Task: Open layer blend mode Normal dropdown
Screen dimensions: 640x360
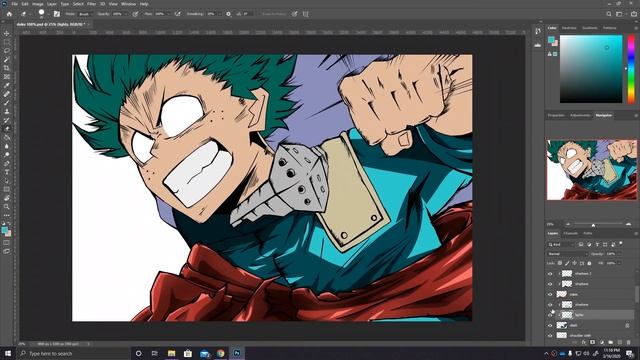Action: click(567, 254)
